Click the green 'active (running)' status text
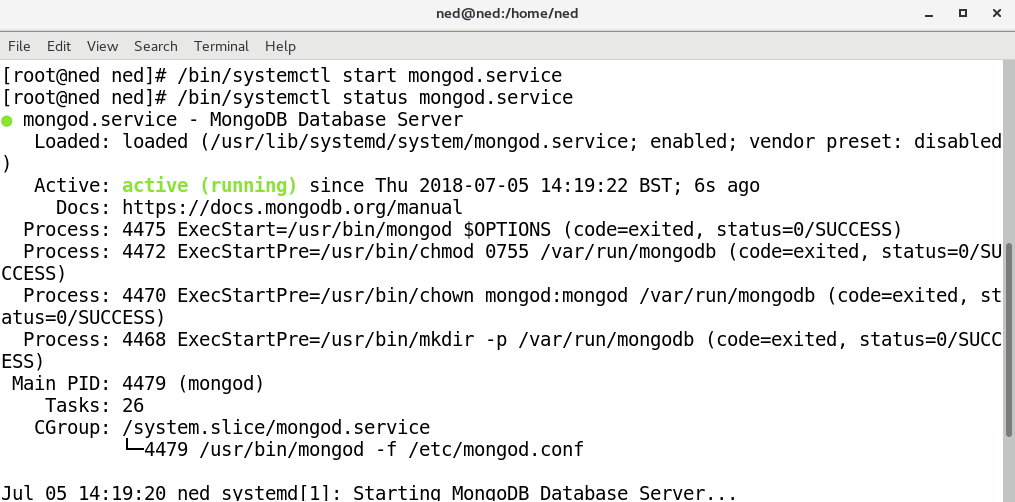 tap(210, 186)
